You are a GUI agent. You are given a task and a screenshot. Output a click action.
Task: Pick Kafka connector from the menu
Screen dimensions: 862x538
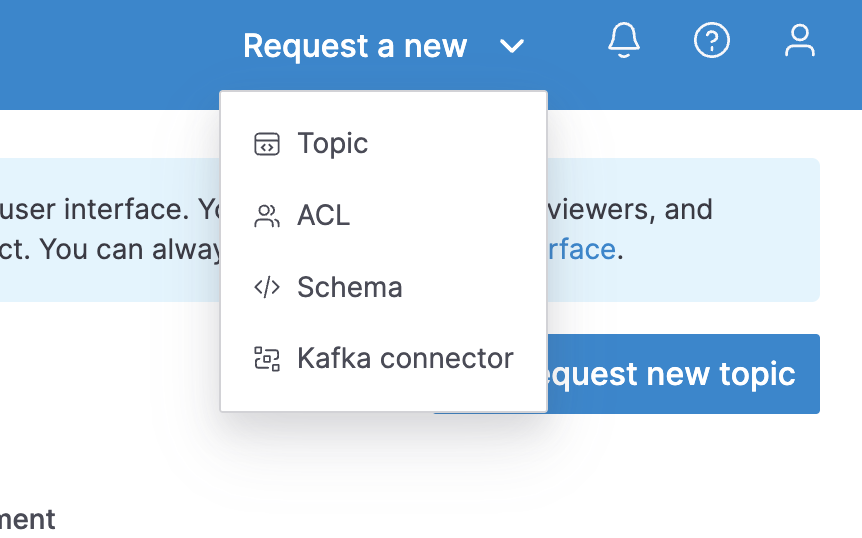click(405, 359)
